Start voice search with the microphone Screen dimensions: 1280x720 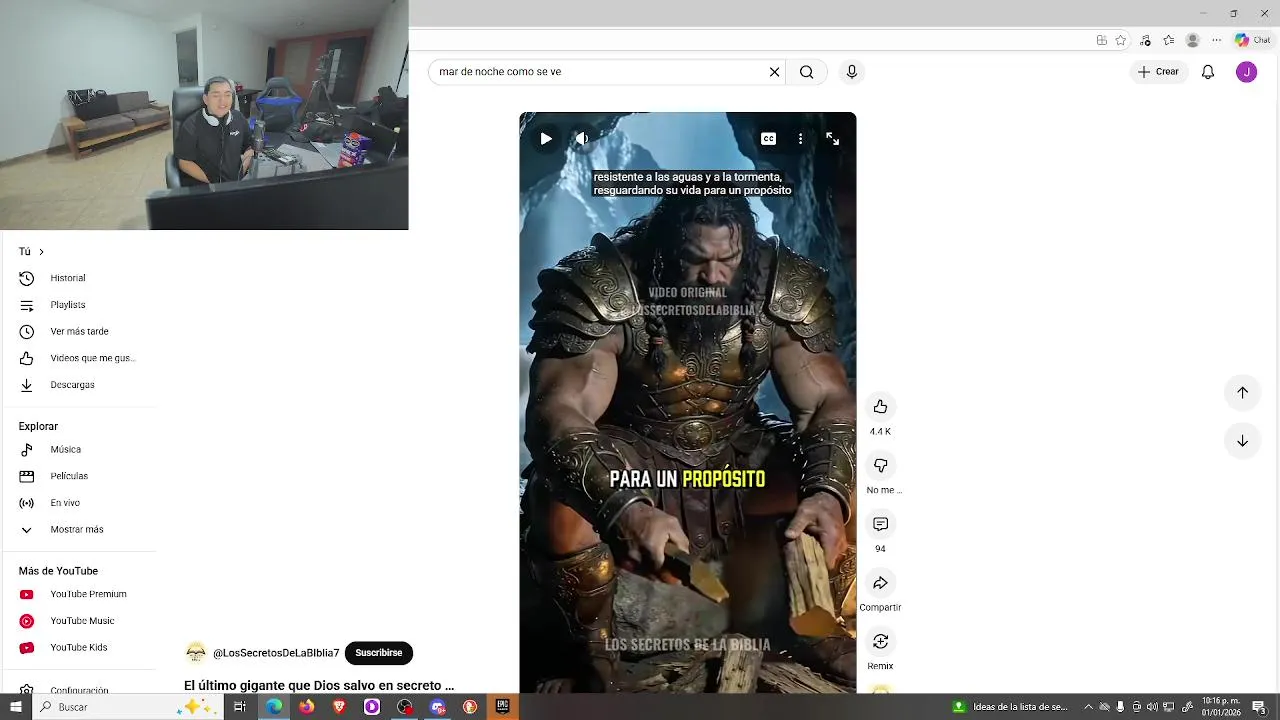click(x=852, y=72)
